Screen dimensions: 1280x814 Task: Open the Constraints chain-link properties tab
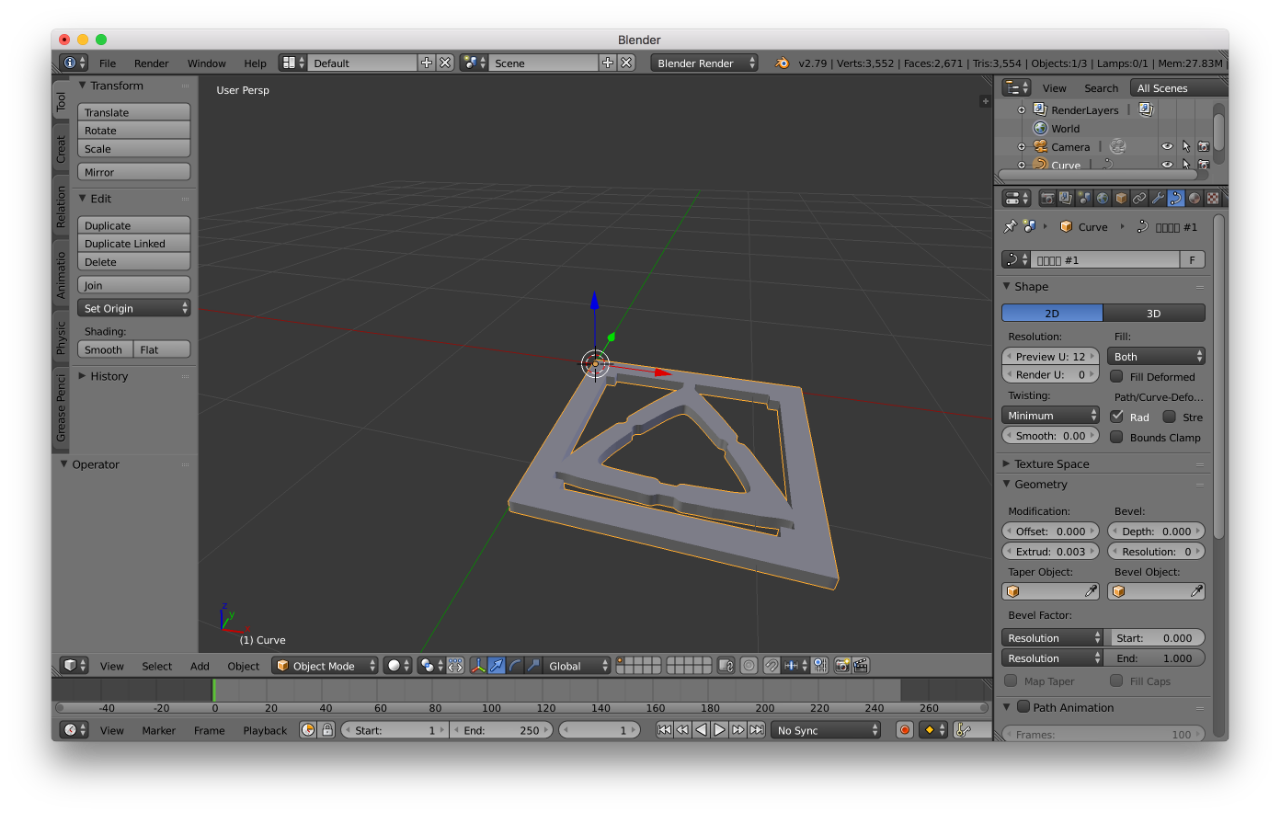[x=1139, y=199]
